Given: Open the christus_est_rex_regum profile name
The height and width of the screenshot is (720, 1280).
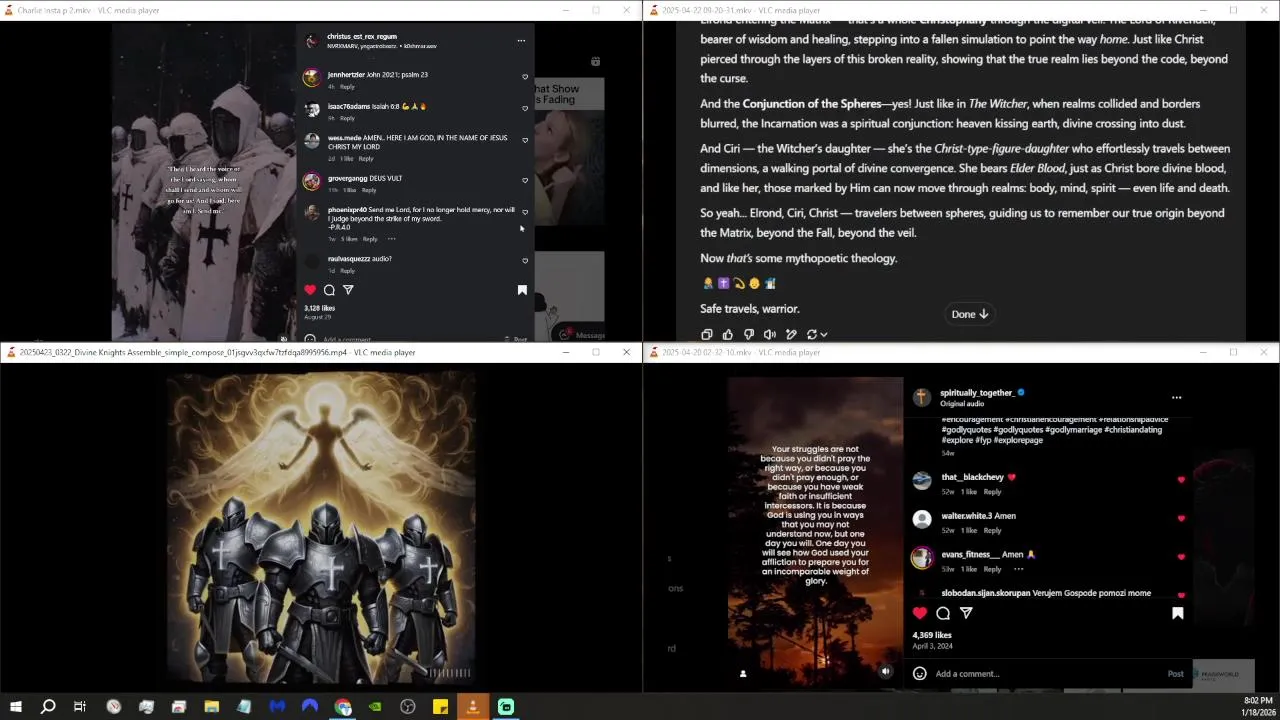Looking at the screenshot, I should click(x=362, y=37).
